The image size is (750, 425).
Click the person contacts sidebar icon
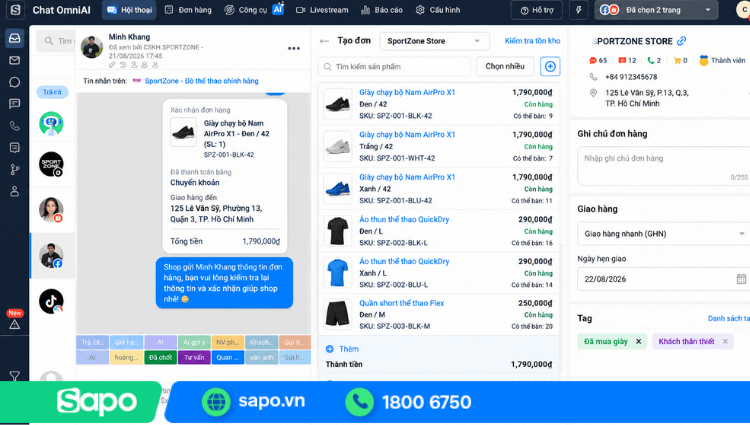coord(14,191)
